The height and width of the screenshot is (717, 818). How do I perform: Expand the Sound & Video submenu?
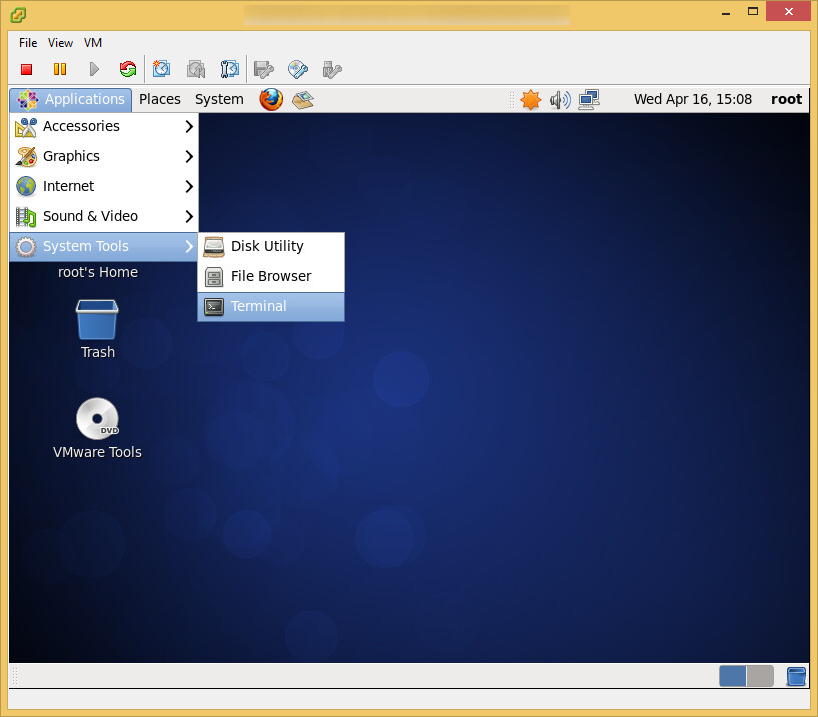(x=89, y=216)
